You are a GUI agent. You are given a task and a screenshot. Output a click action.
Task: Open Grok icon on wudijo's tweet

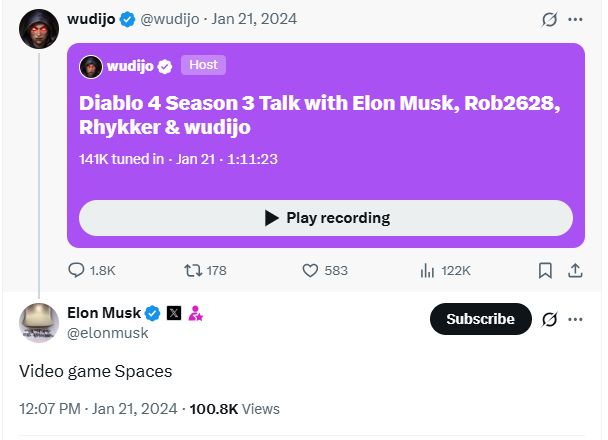coord(548,19)
